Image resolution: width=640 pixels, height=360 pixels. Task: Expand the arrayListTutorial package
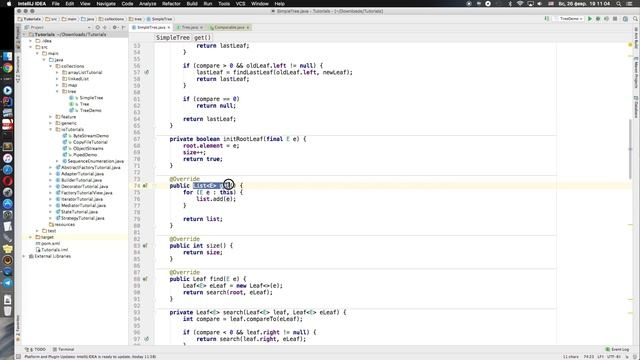click(x=58, y=73)
